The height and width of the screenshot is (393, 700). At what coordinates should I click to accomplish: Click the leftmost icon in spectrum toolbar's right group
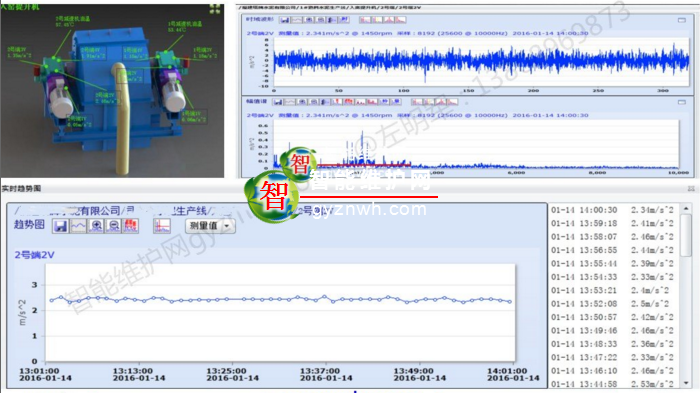tap(417, 102)
